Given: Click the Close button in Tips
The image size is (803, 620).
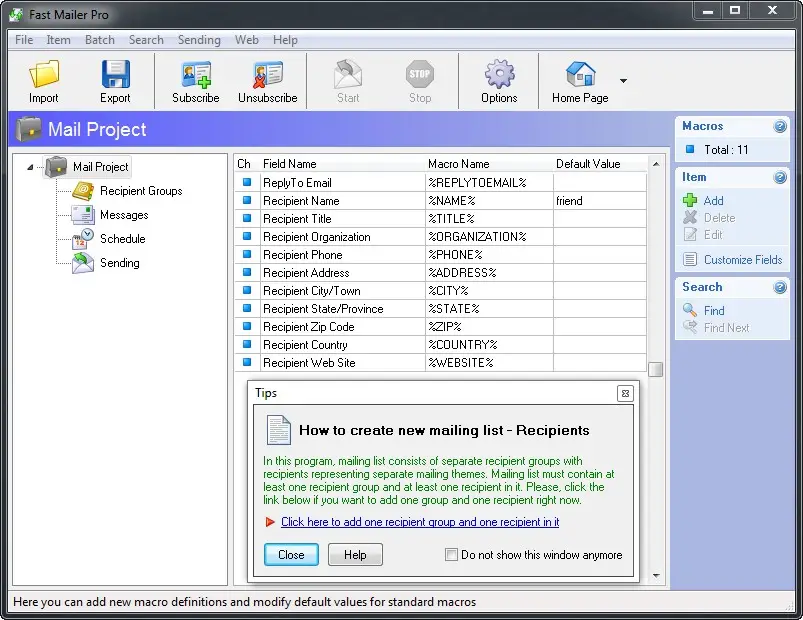Looking at the screenshot, I should 291,554.
